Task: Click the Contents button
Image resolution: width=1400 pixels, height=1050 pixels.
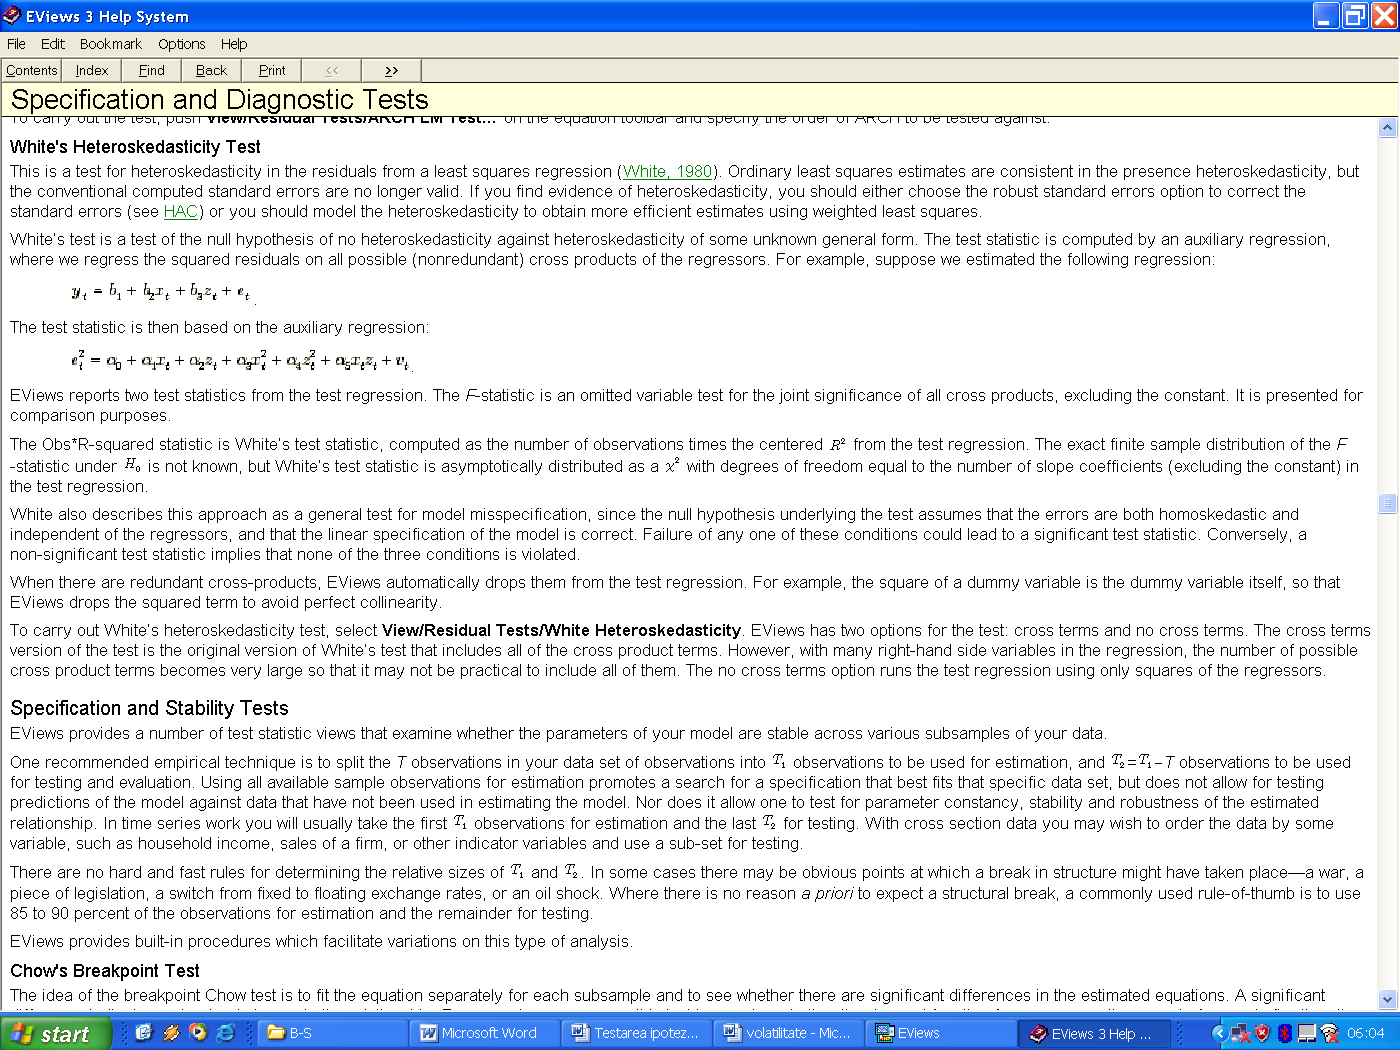Action: [x=31, y=70]
